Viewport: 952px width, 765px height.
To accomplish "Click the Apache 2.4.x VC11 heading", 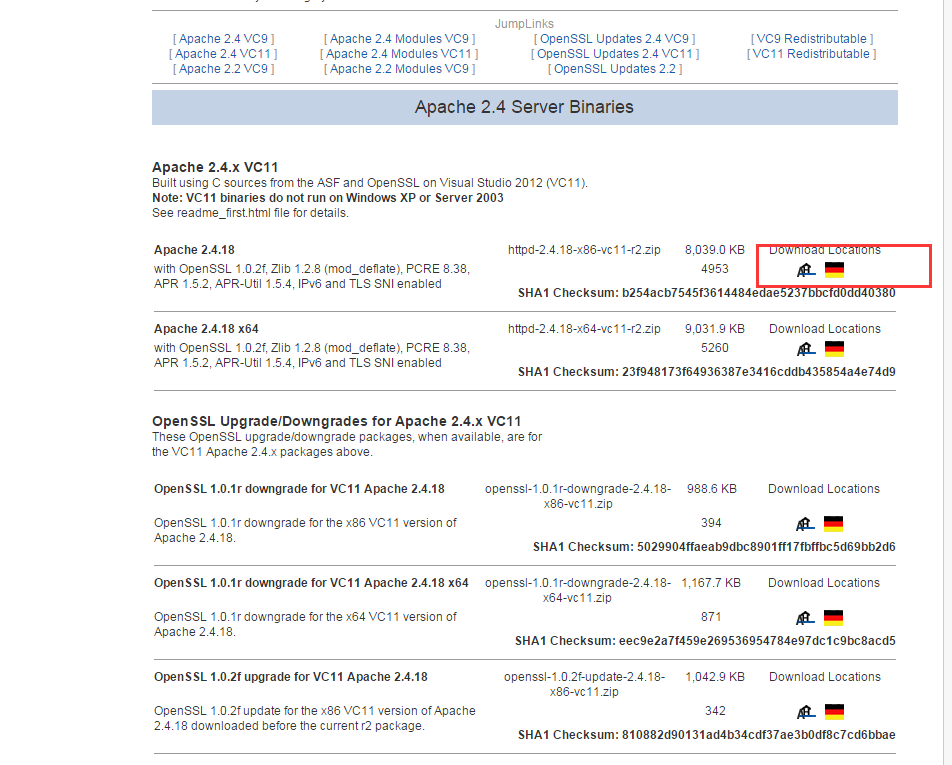I will click(215, 168).
